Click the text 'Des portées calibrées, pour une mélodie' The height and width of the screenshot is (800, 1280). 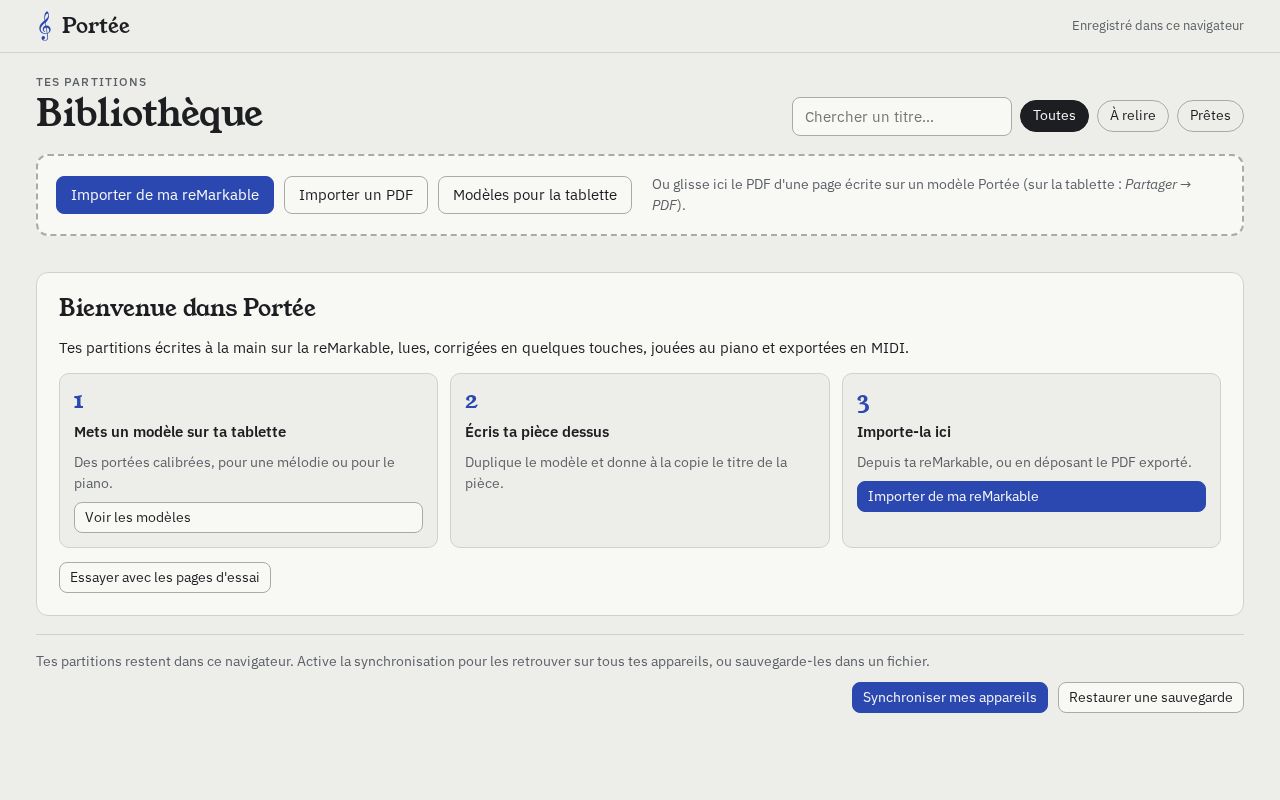tap(235, 472)
